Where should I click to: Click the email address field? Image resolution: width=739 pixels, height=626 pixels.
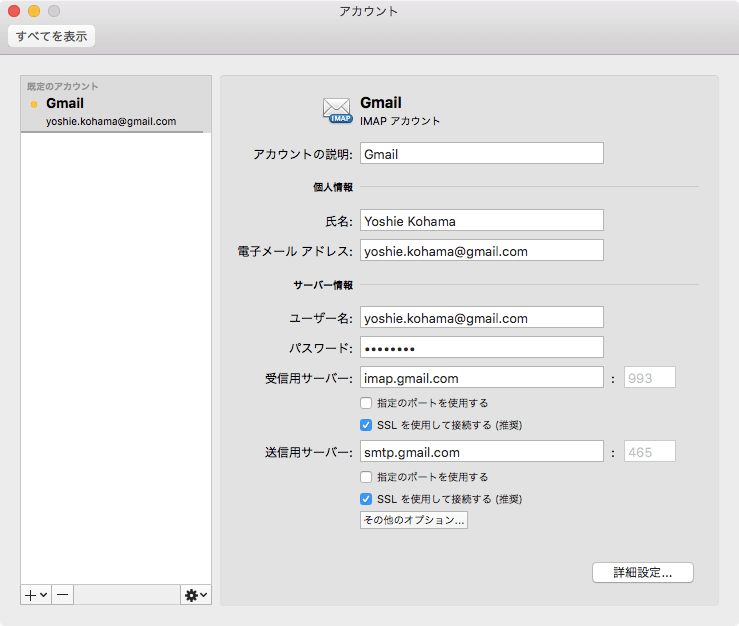pos(481,251)
